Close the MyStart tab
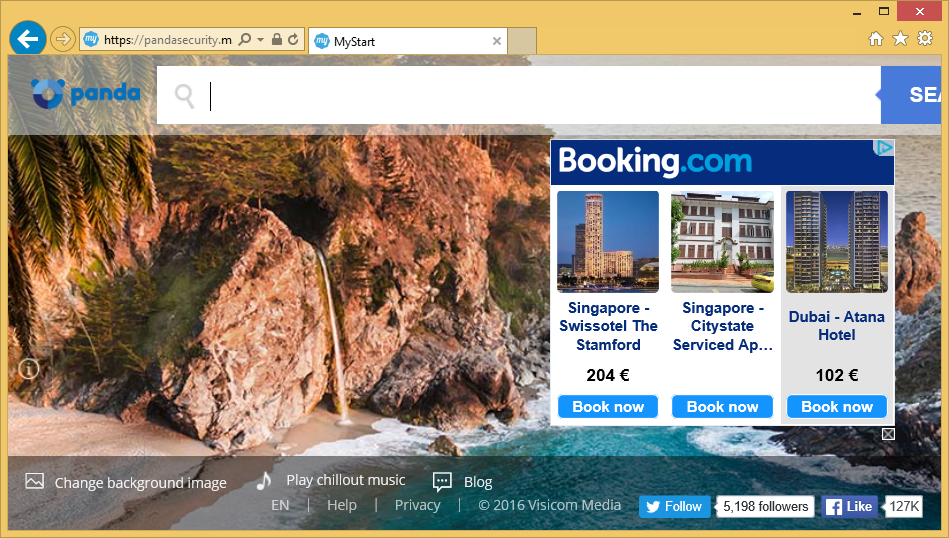Image resolution: width=949 pixels, height=538 pixels. tap(497, 41)
